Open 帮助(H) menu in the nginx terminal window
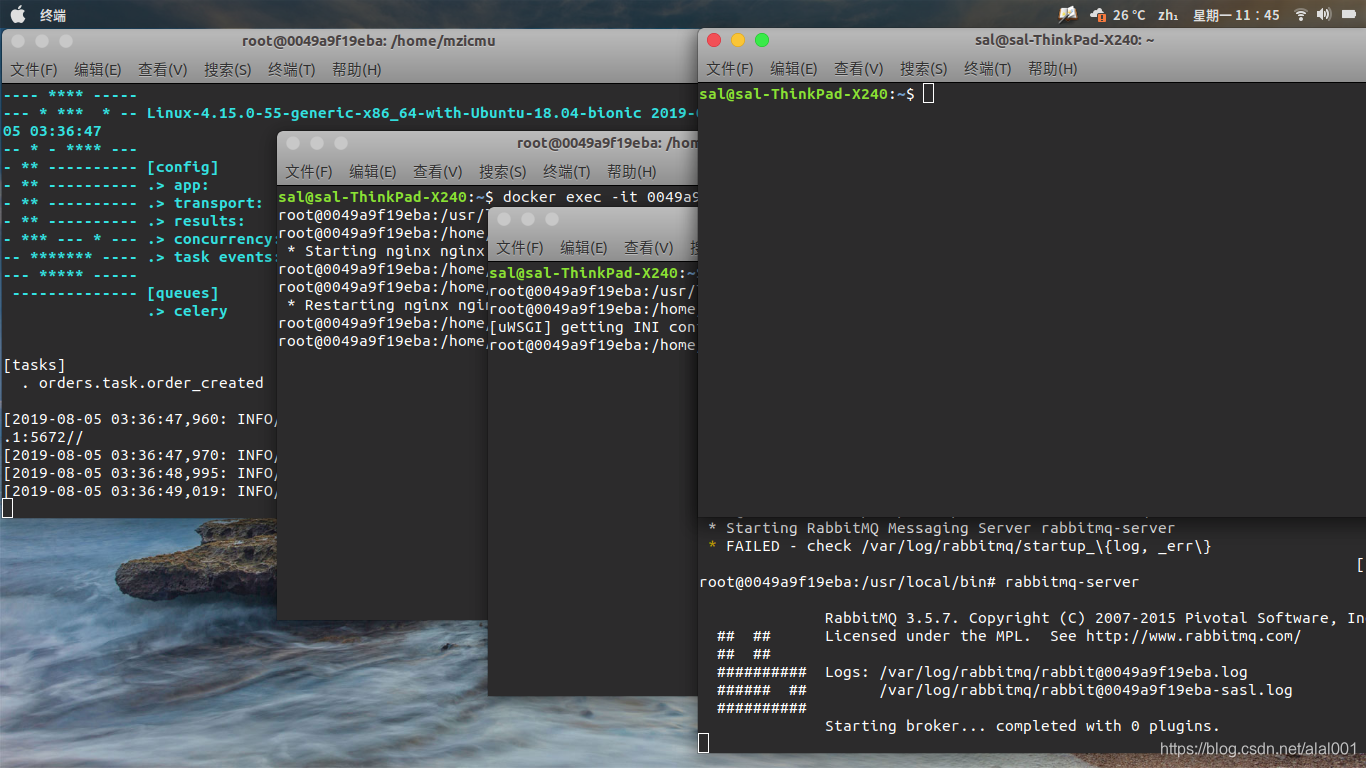Screen dimensions: 1366x768 click(632, 171)
